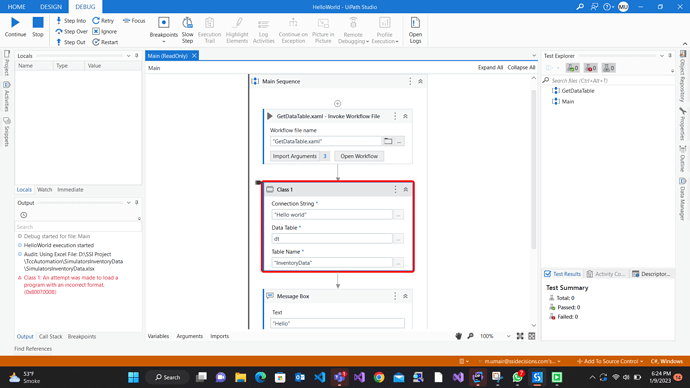This screenshot has height=388, width=690.
Task: Switch to the DESIGN ribbon tab
Action: (x=51, y=7)
